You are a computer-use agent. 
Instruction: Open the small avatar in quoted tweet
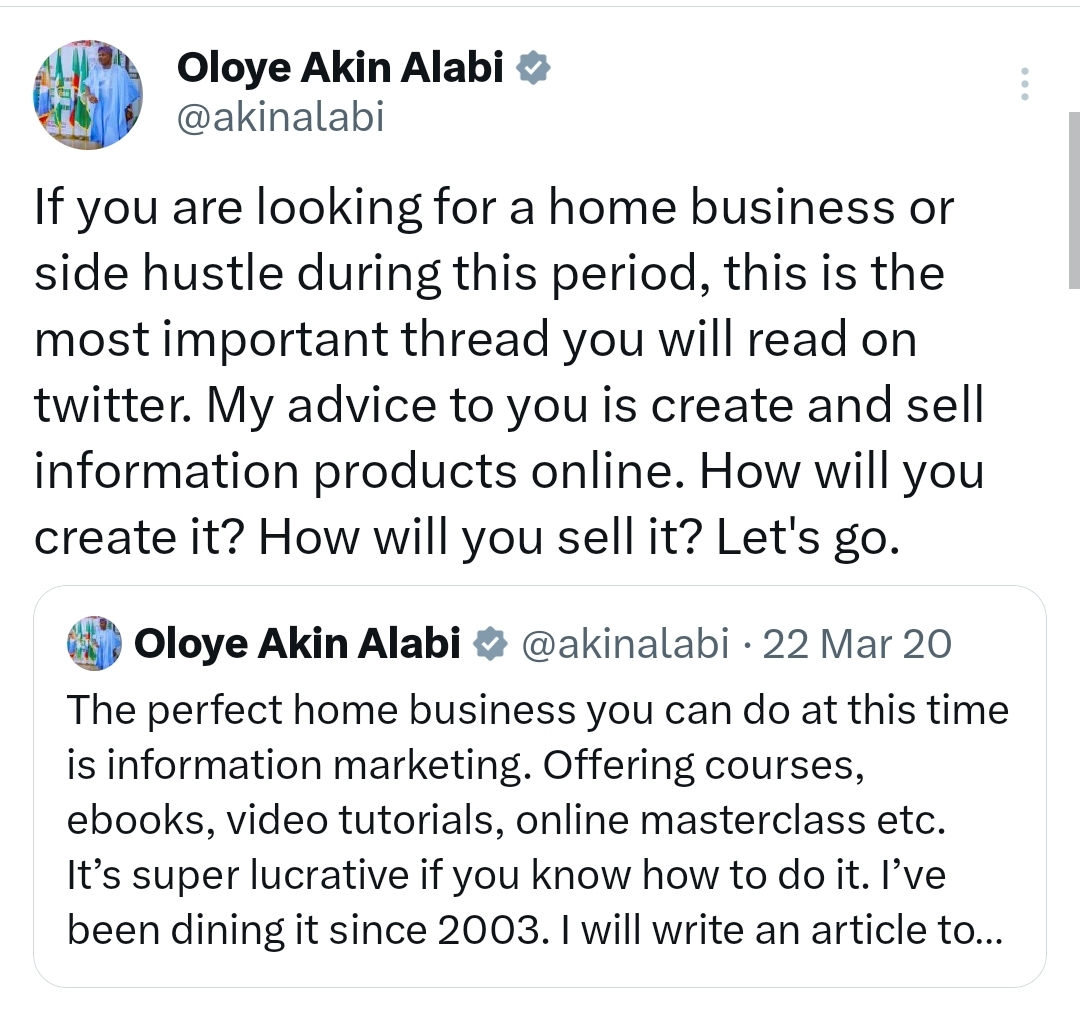[x=93, y=644]
